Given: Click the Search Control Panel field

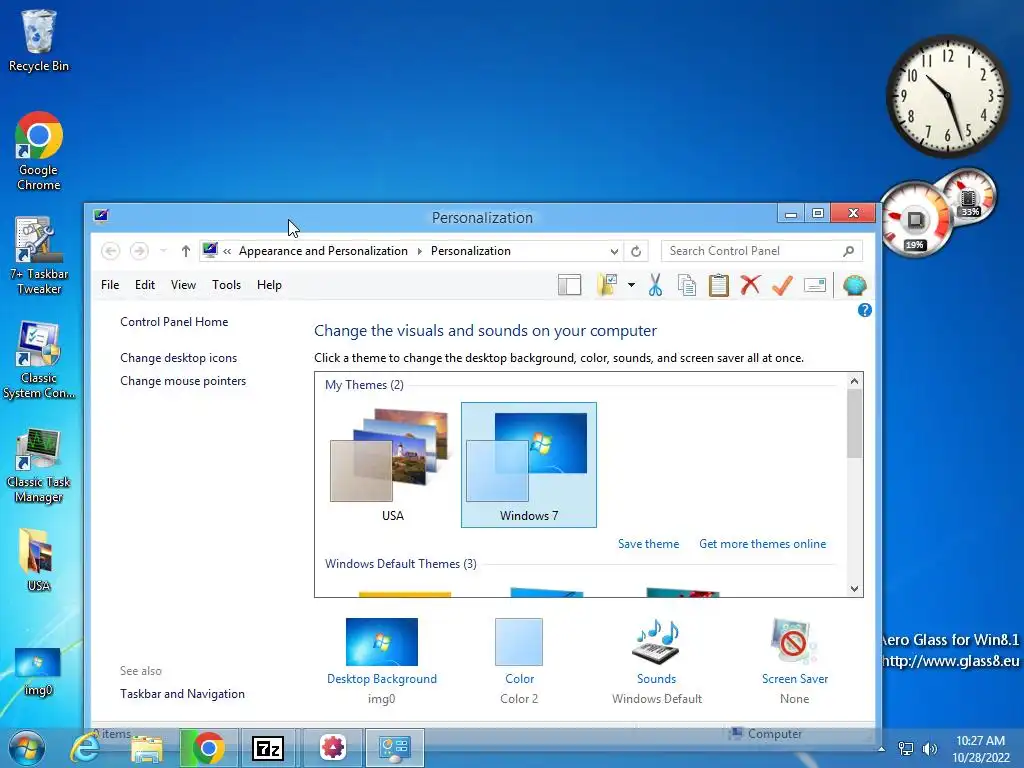Looking at the screenshot, I should [x=761, y=251].
